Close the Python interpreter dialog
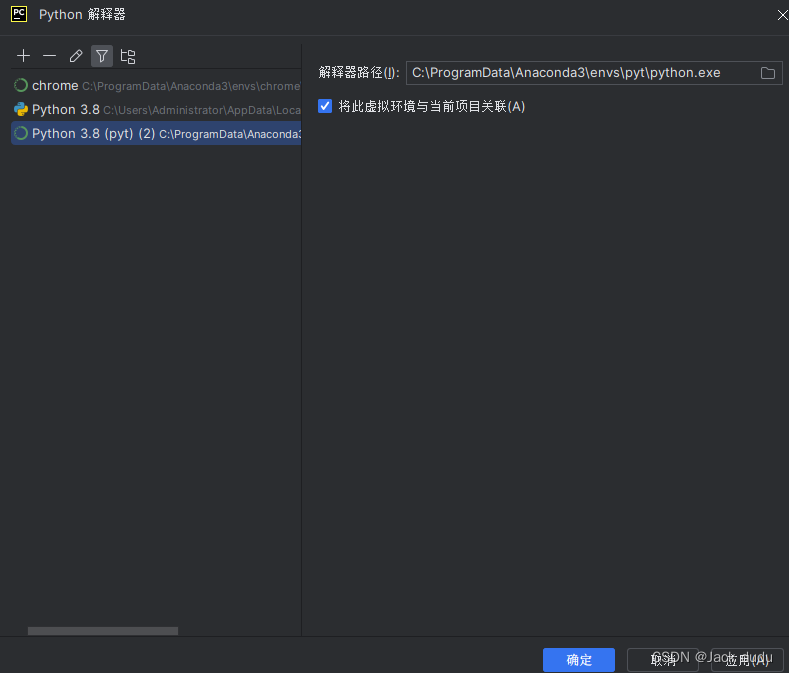 (782, 15)
